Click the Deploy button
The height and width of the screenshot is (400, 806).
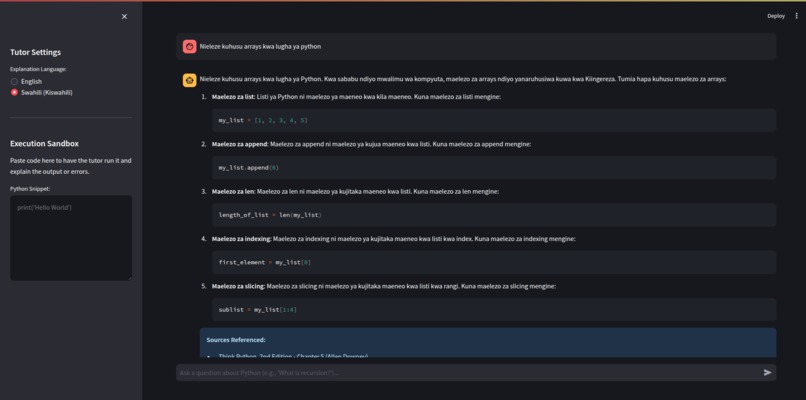tap(776, 16)
